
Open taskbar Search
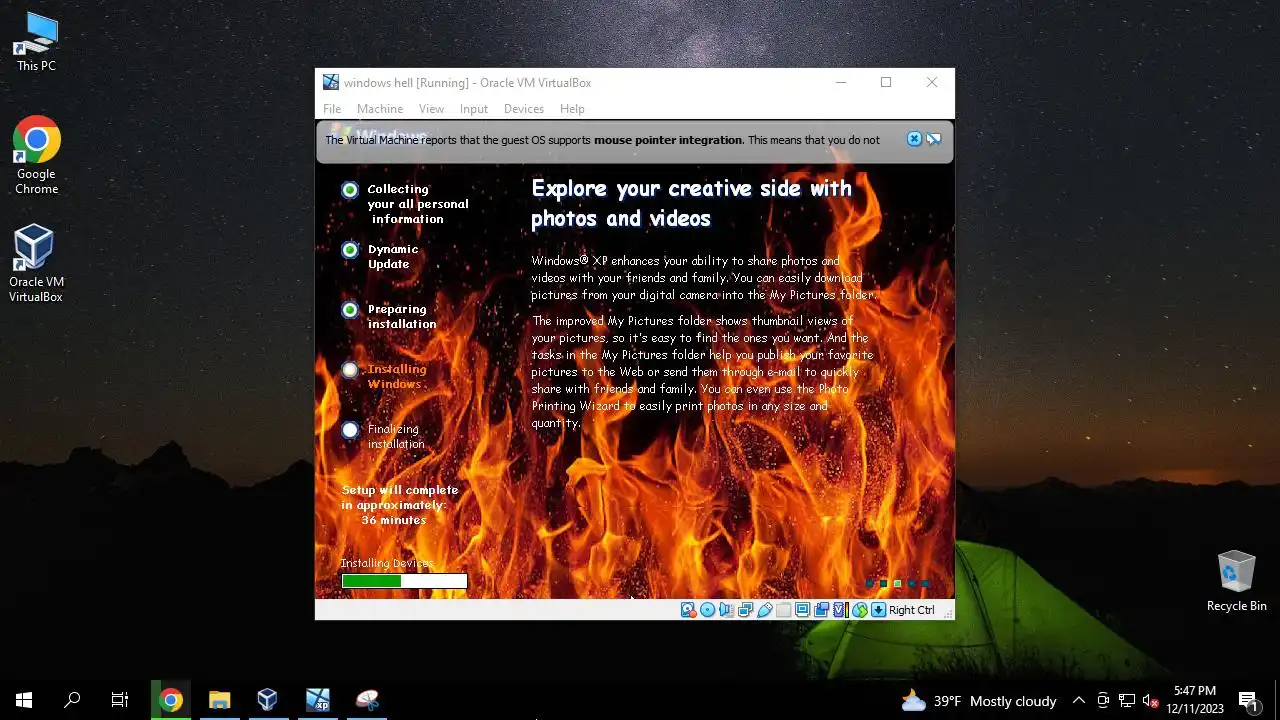[x=72, y=700]
